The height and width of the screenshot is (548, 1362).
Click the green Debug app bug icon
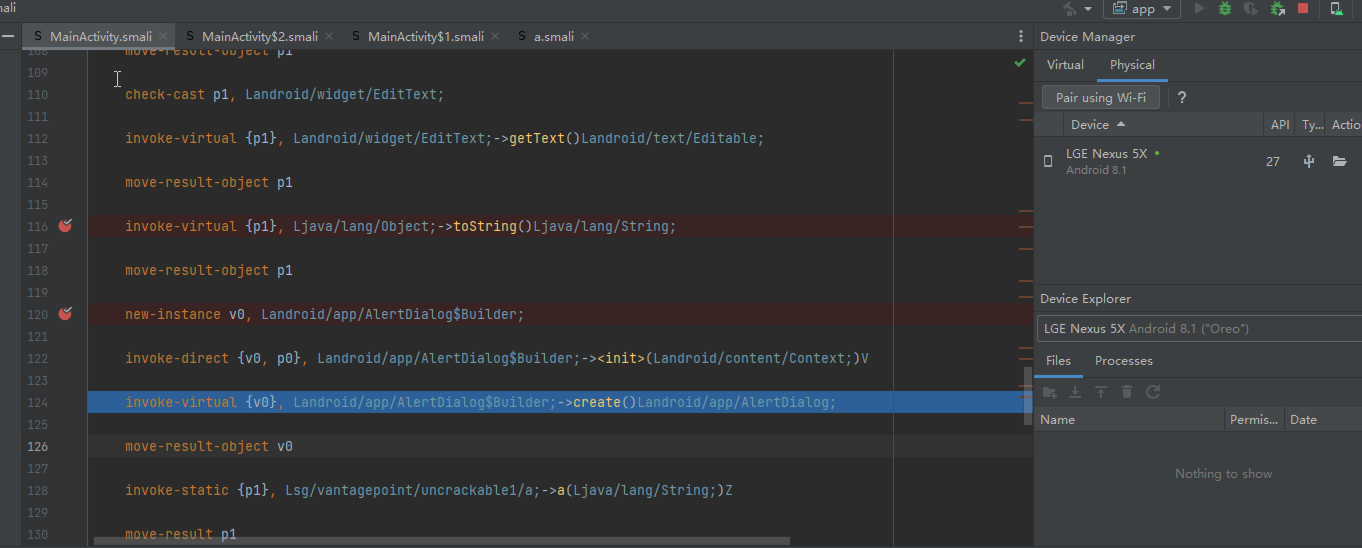[x=1225, y=8]
